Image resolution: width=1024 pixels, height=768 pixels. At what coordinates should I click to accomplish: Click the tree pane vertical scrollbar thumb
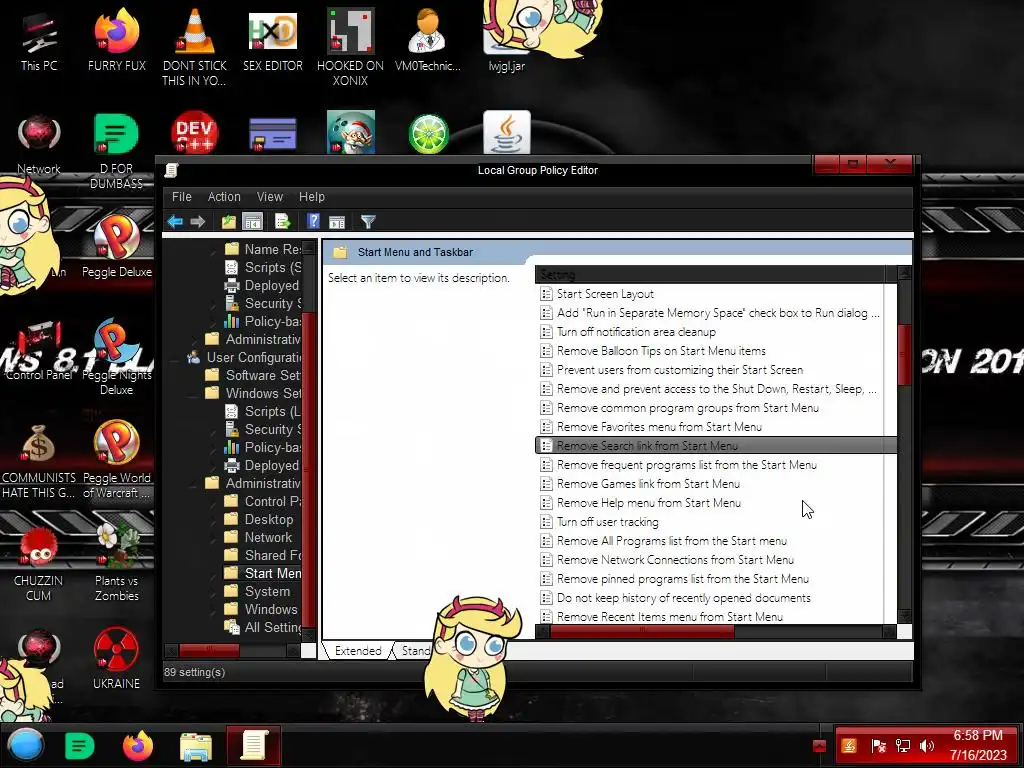coord(308,468)
